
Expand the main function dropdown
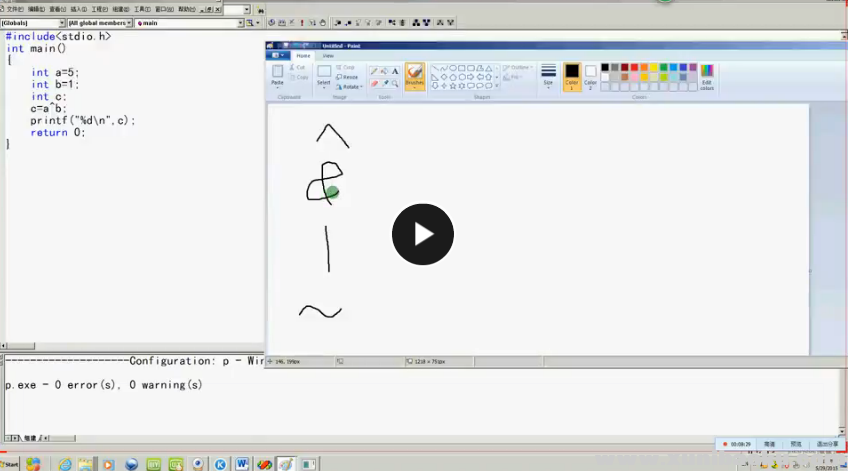240,22
